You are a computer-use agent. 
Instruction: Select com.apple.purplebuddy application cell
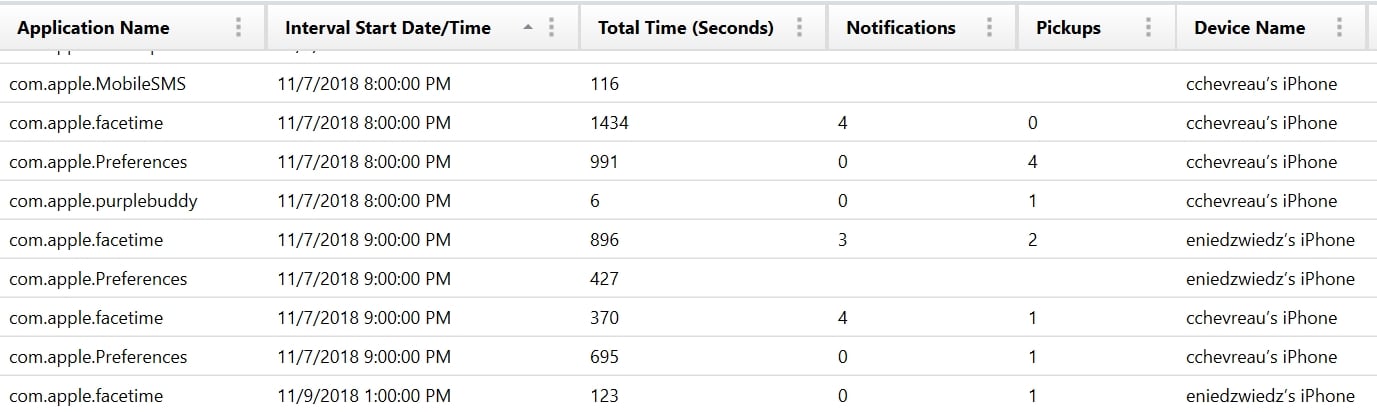pos(104,201)
